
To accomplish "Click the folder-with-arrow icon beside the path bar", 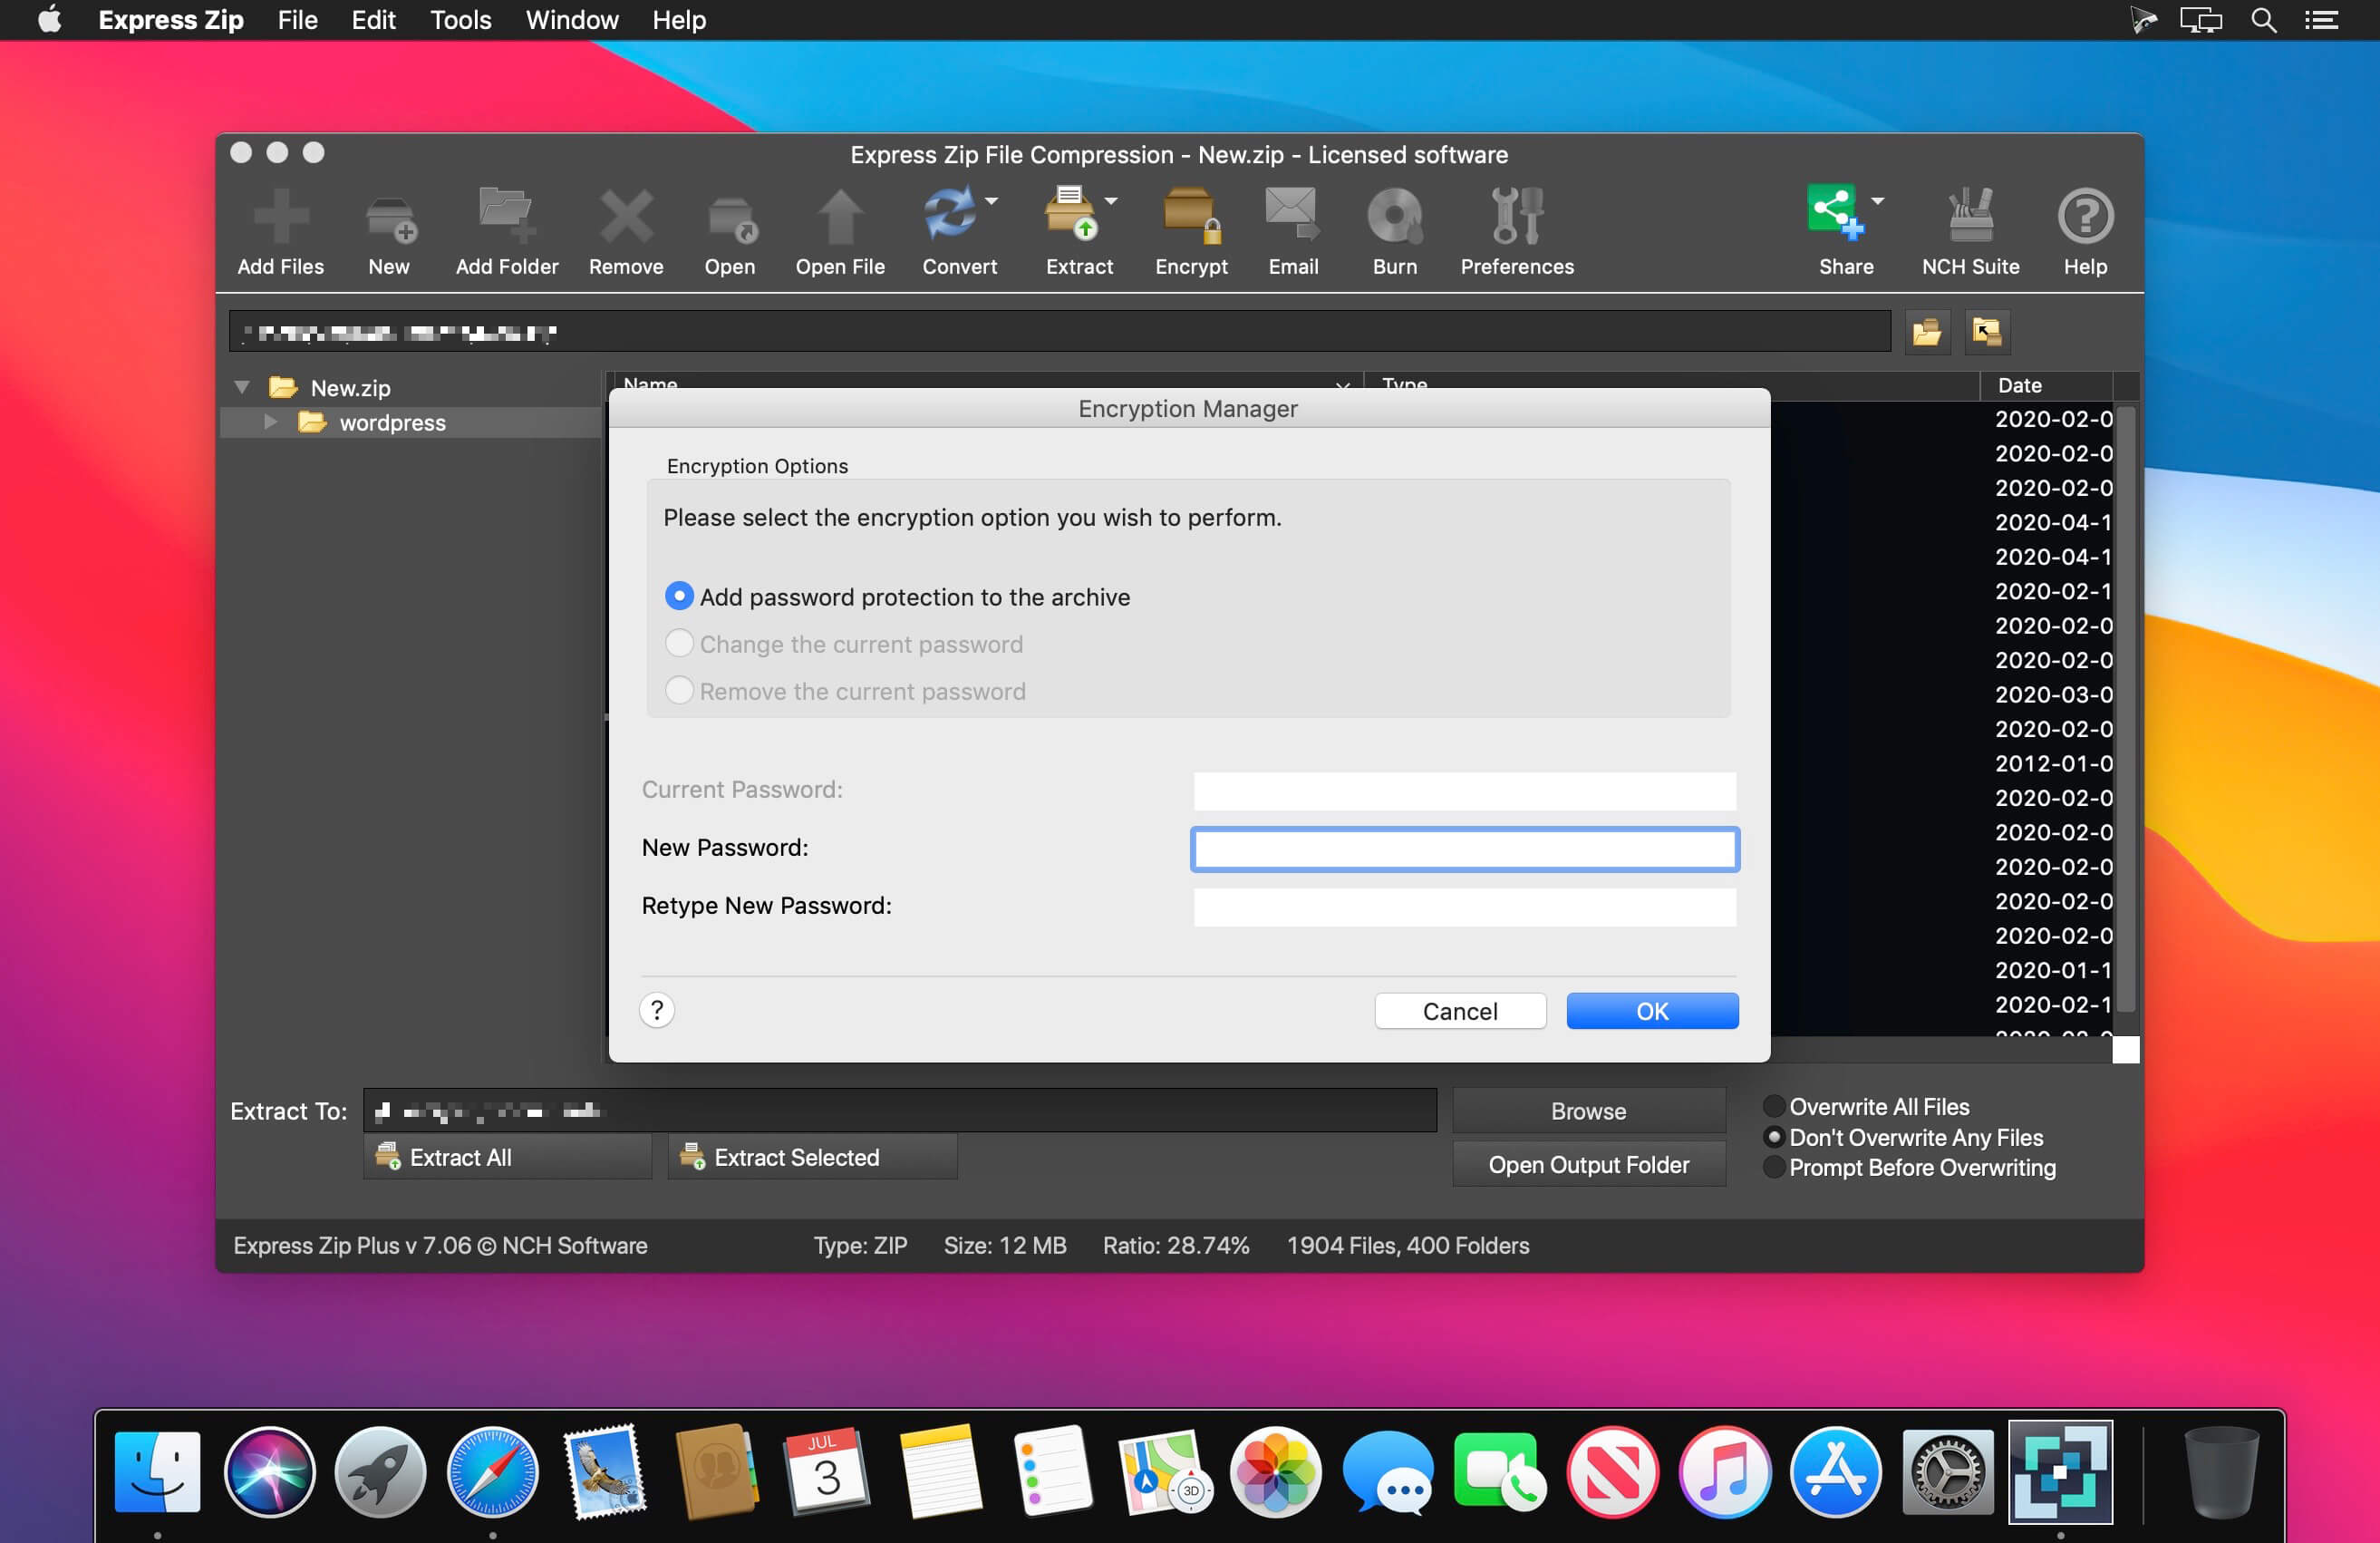I will [1987, 332].
